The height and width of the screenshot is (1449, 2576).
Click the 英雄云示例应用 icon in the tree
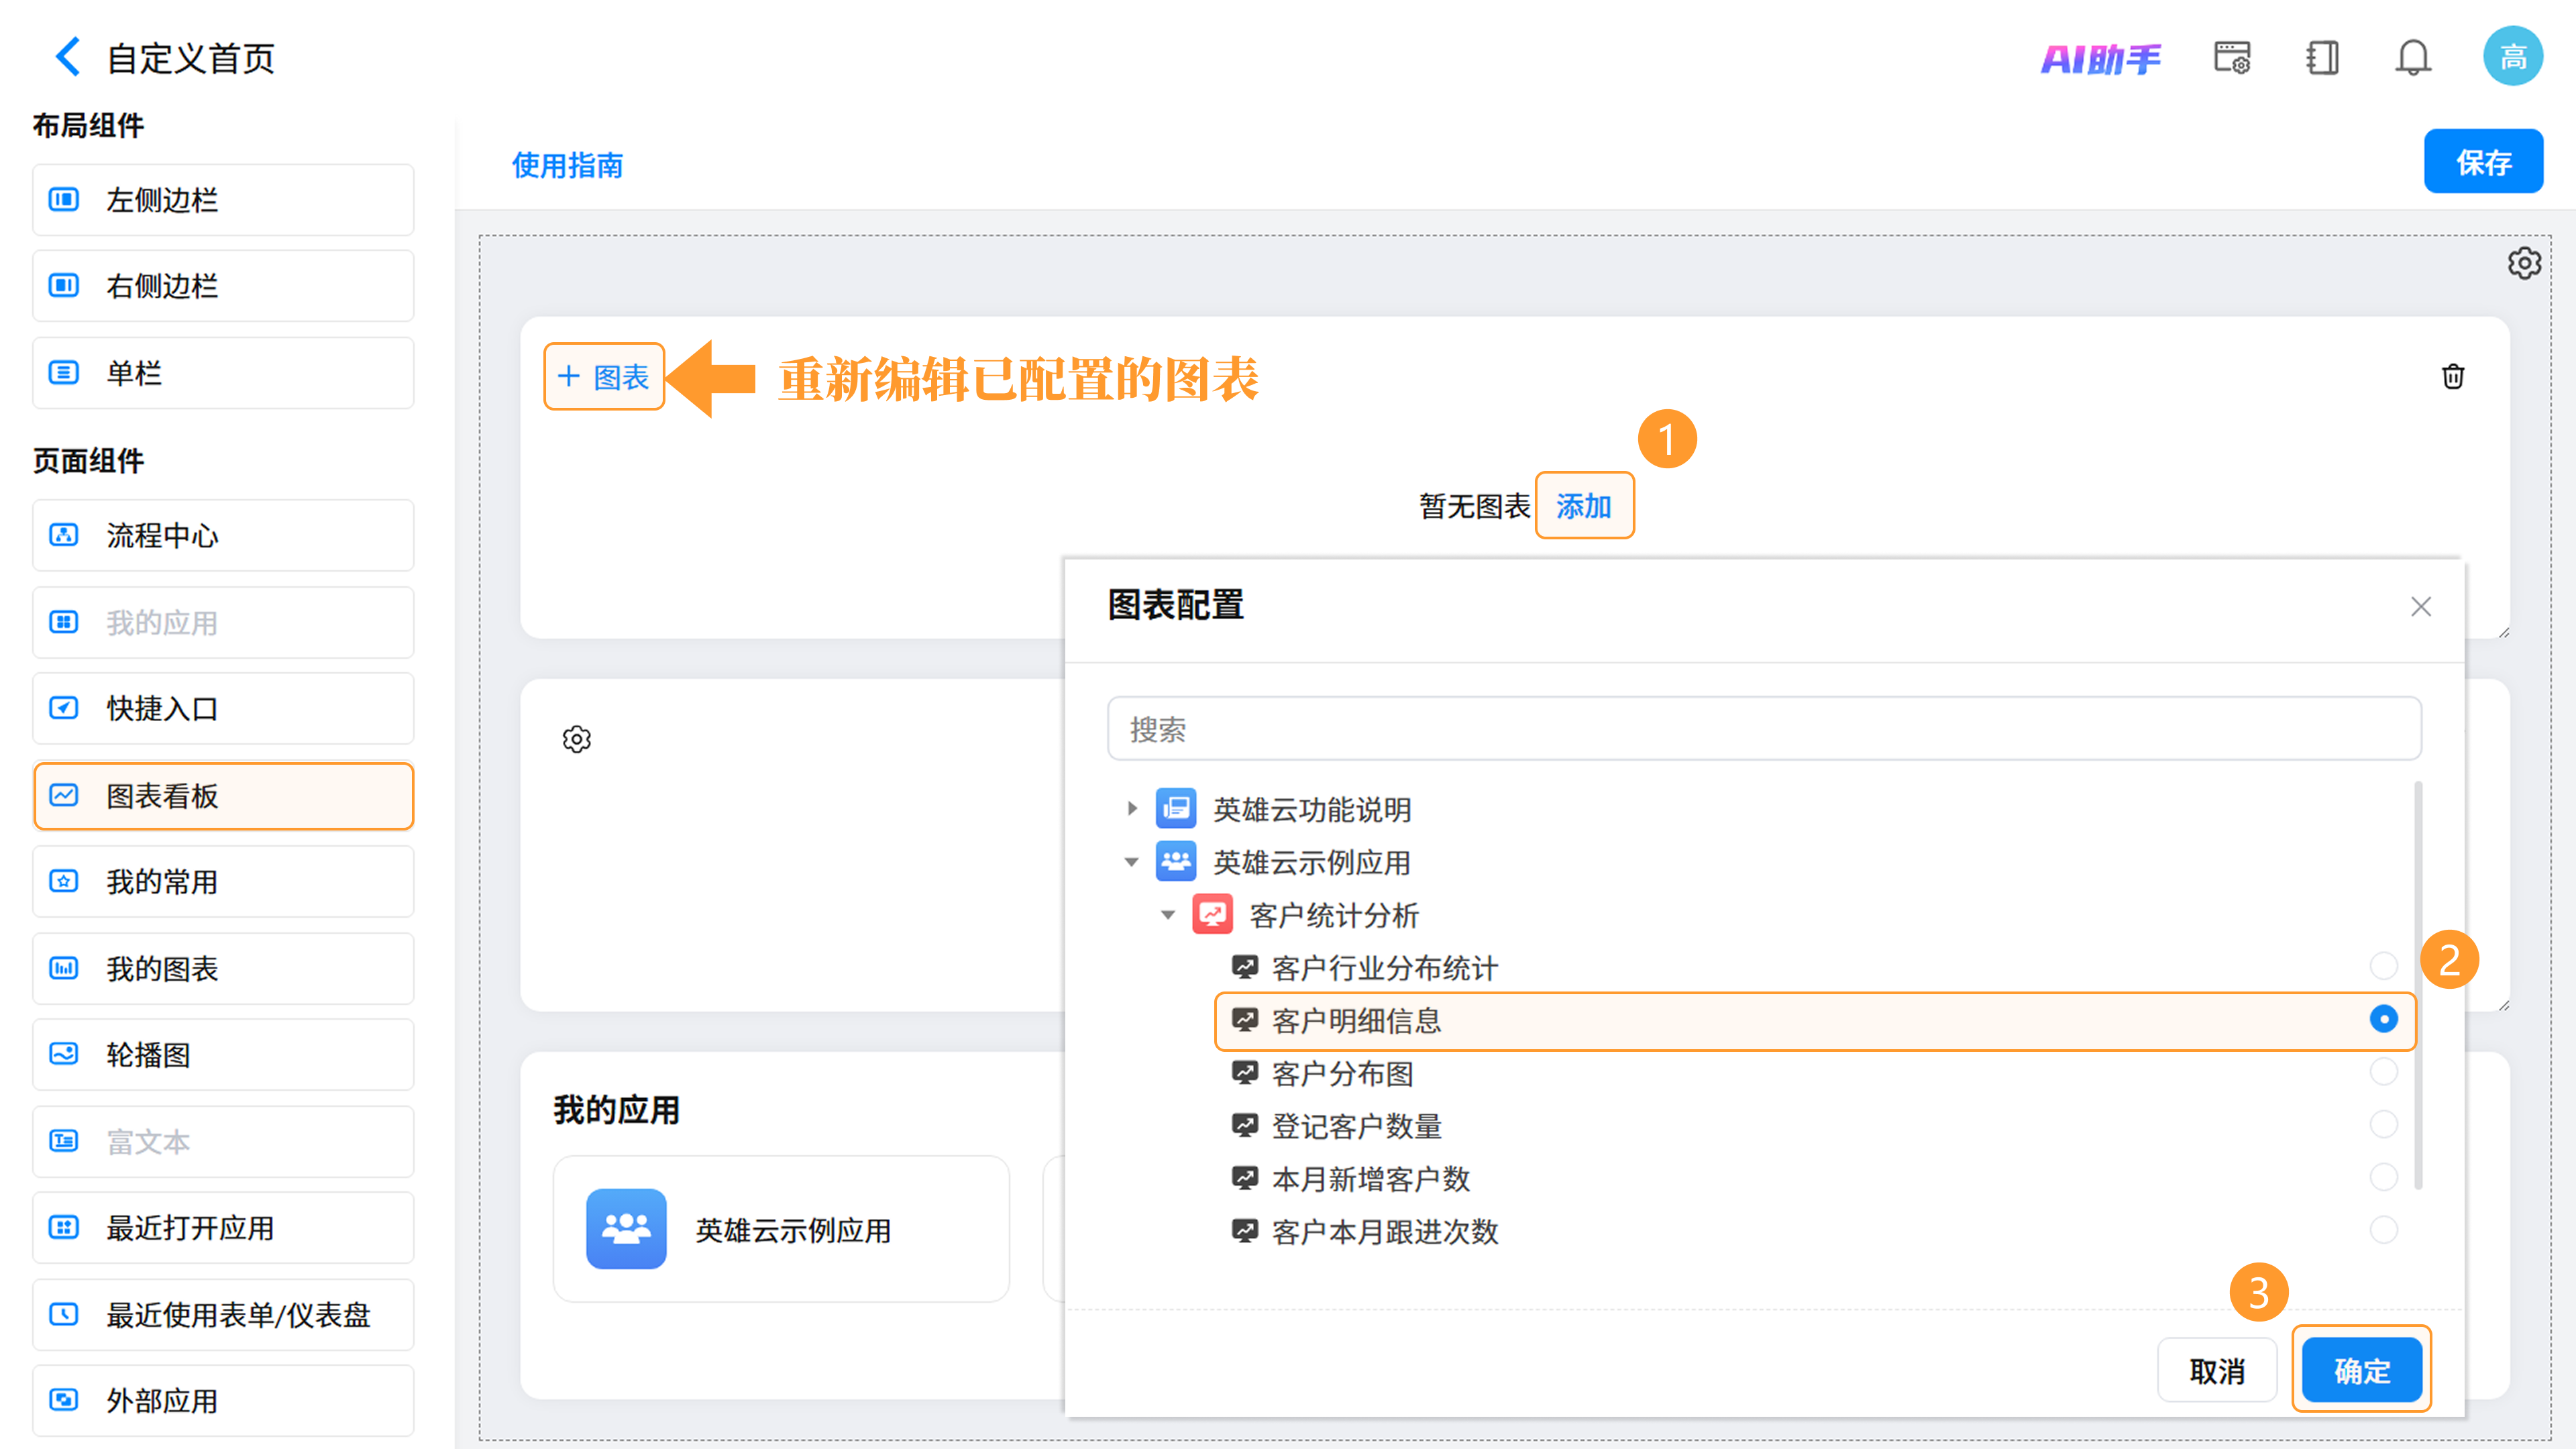point(1176,861)
